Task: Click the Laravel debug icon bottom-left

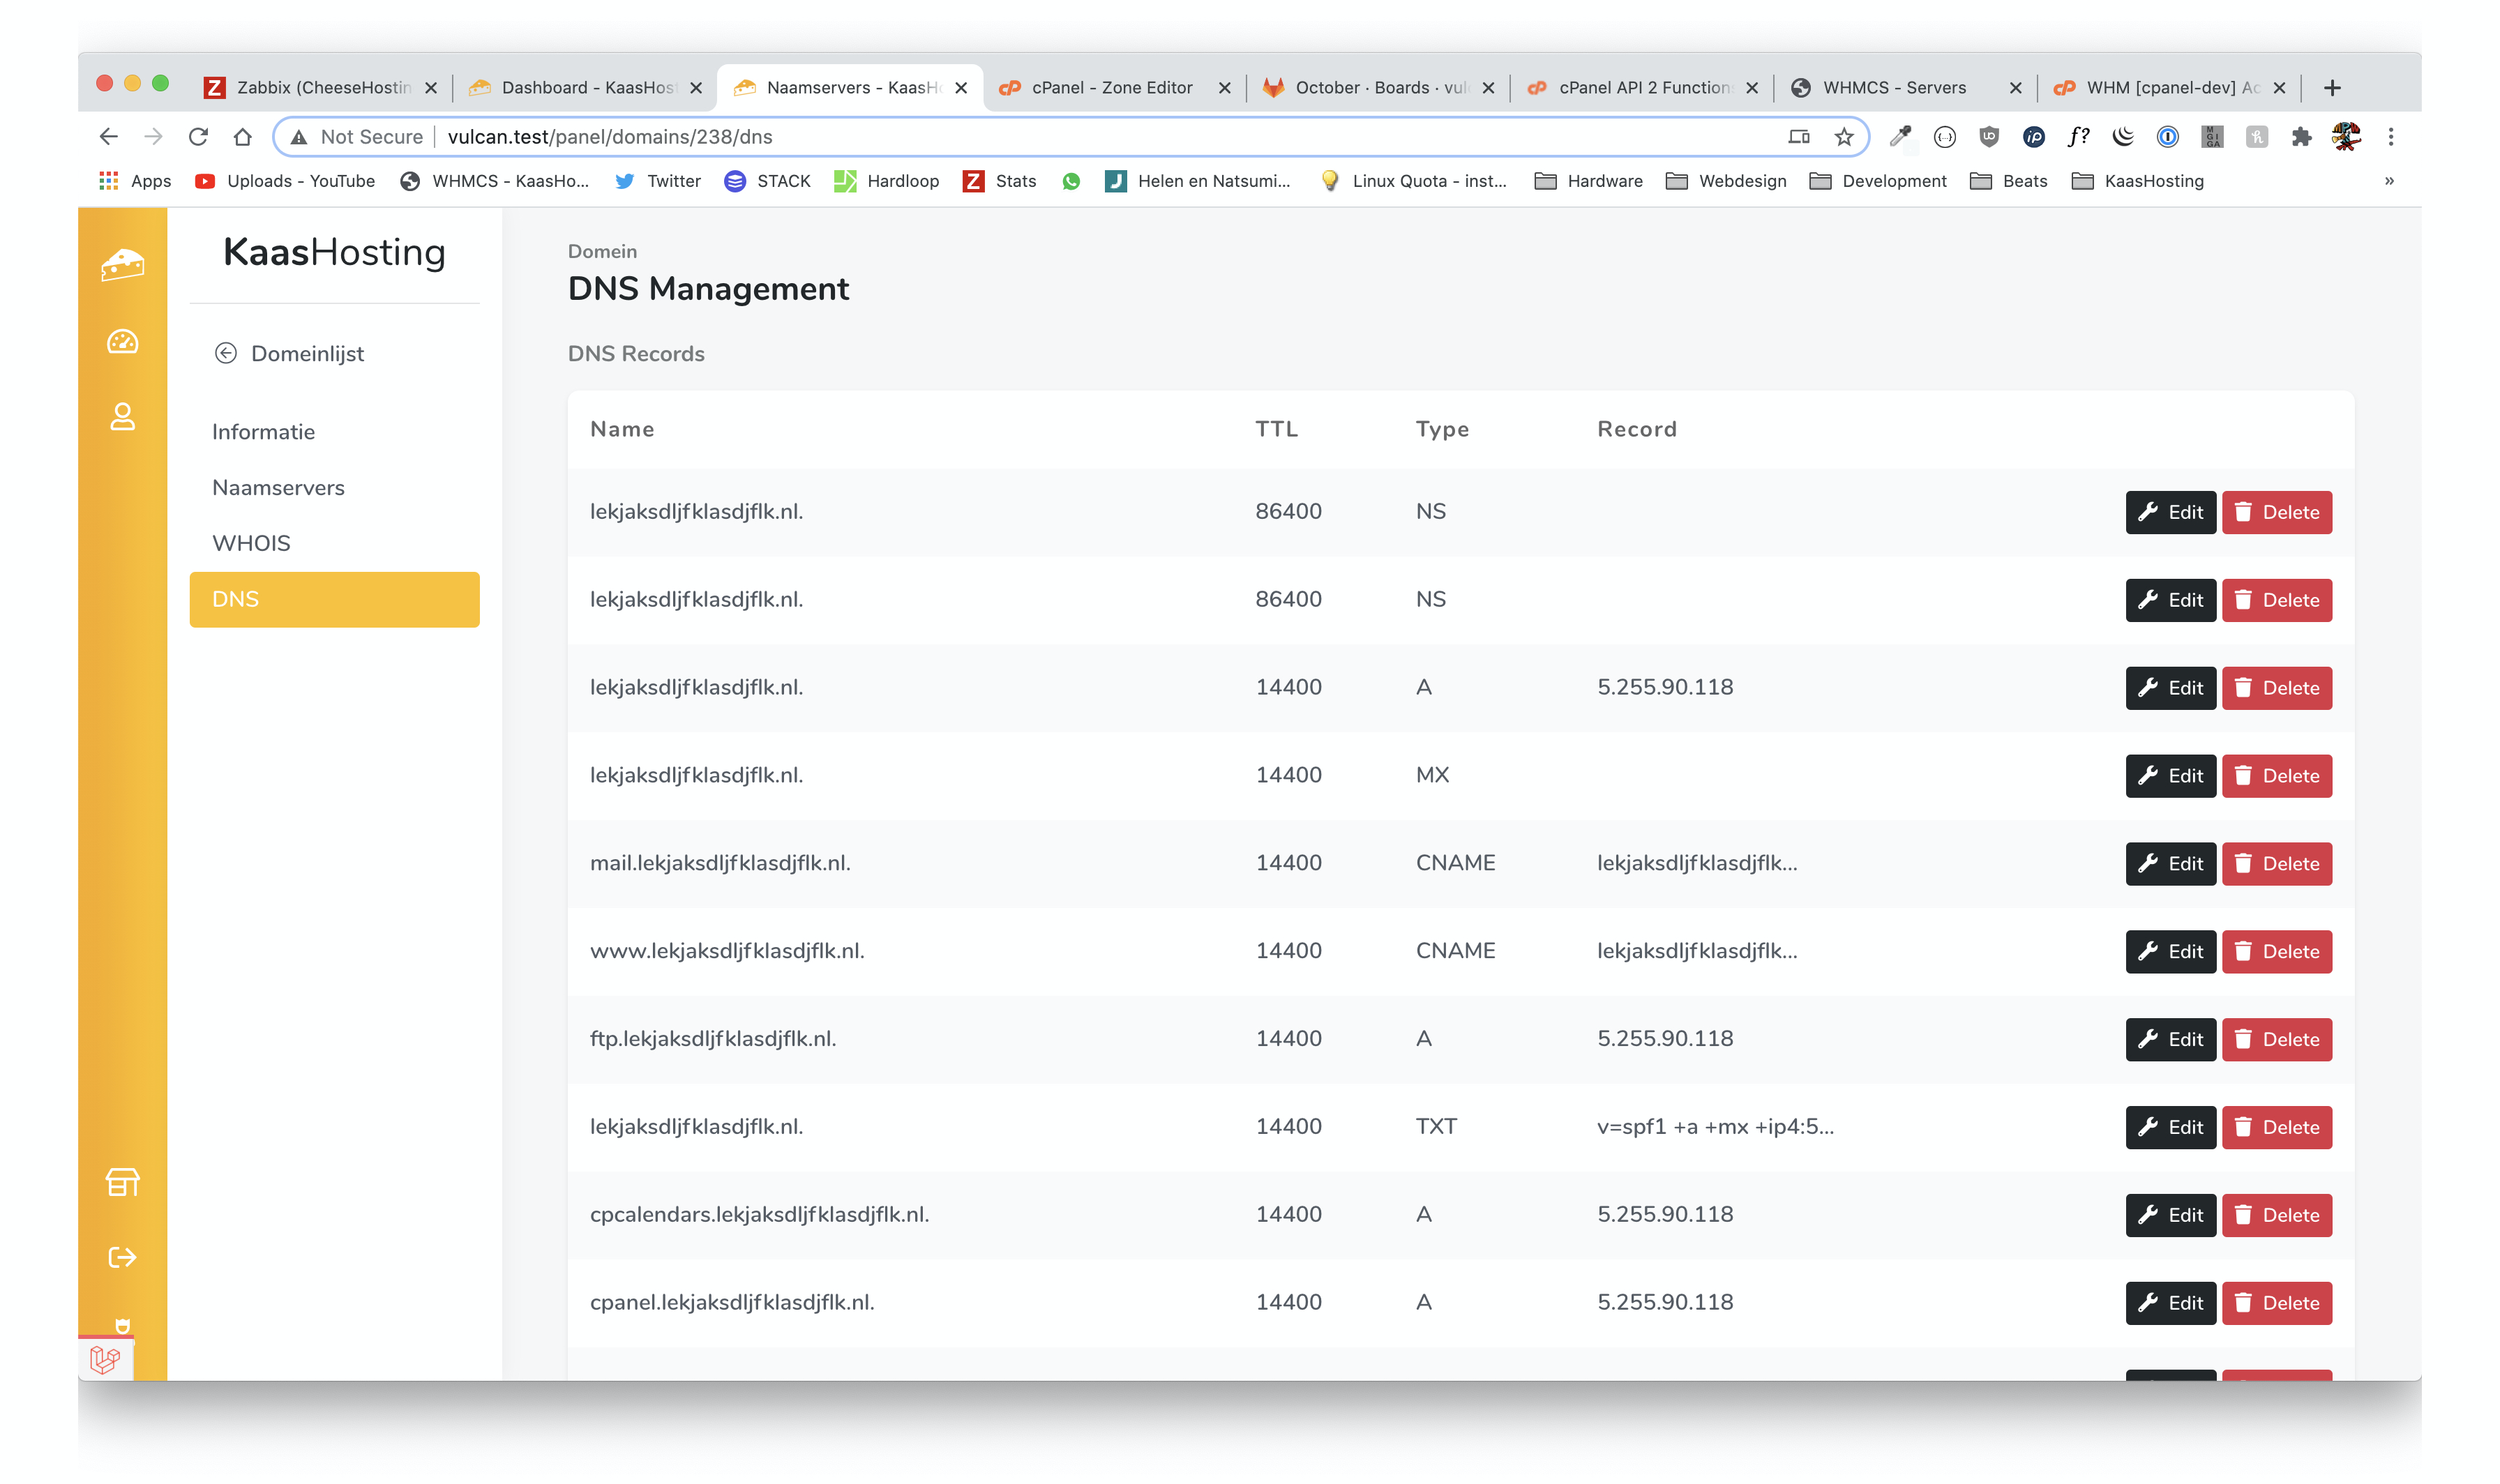Action: 105,1359
